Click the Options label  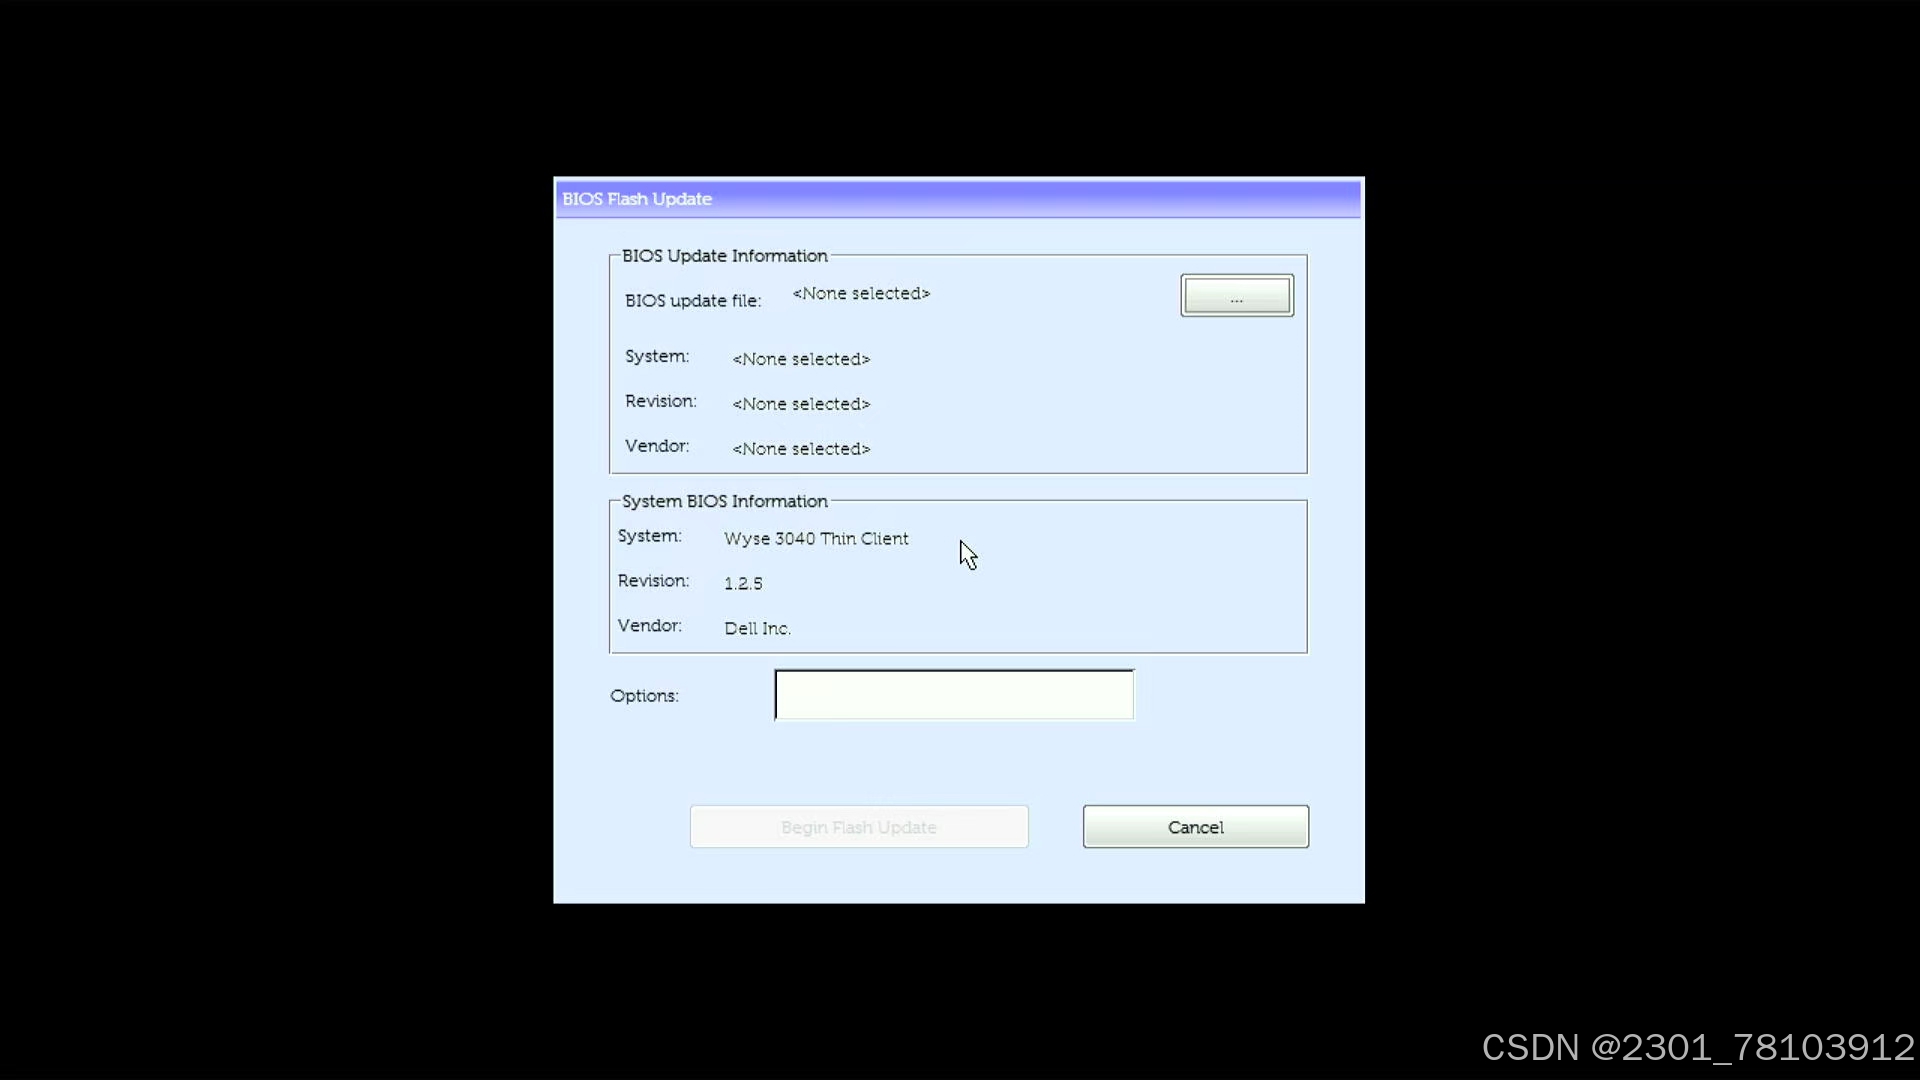(643, 696)
